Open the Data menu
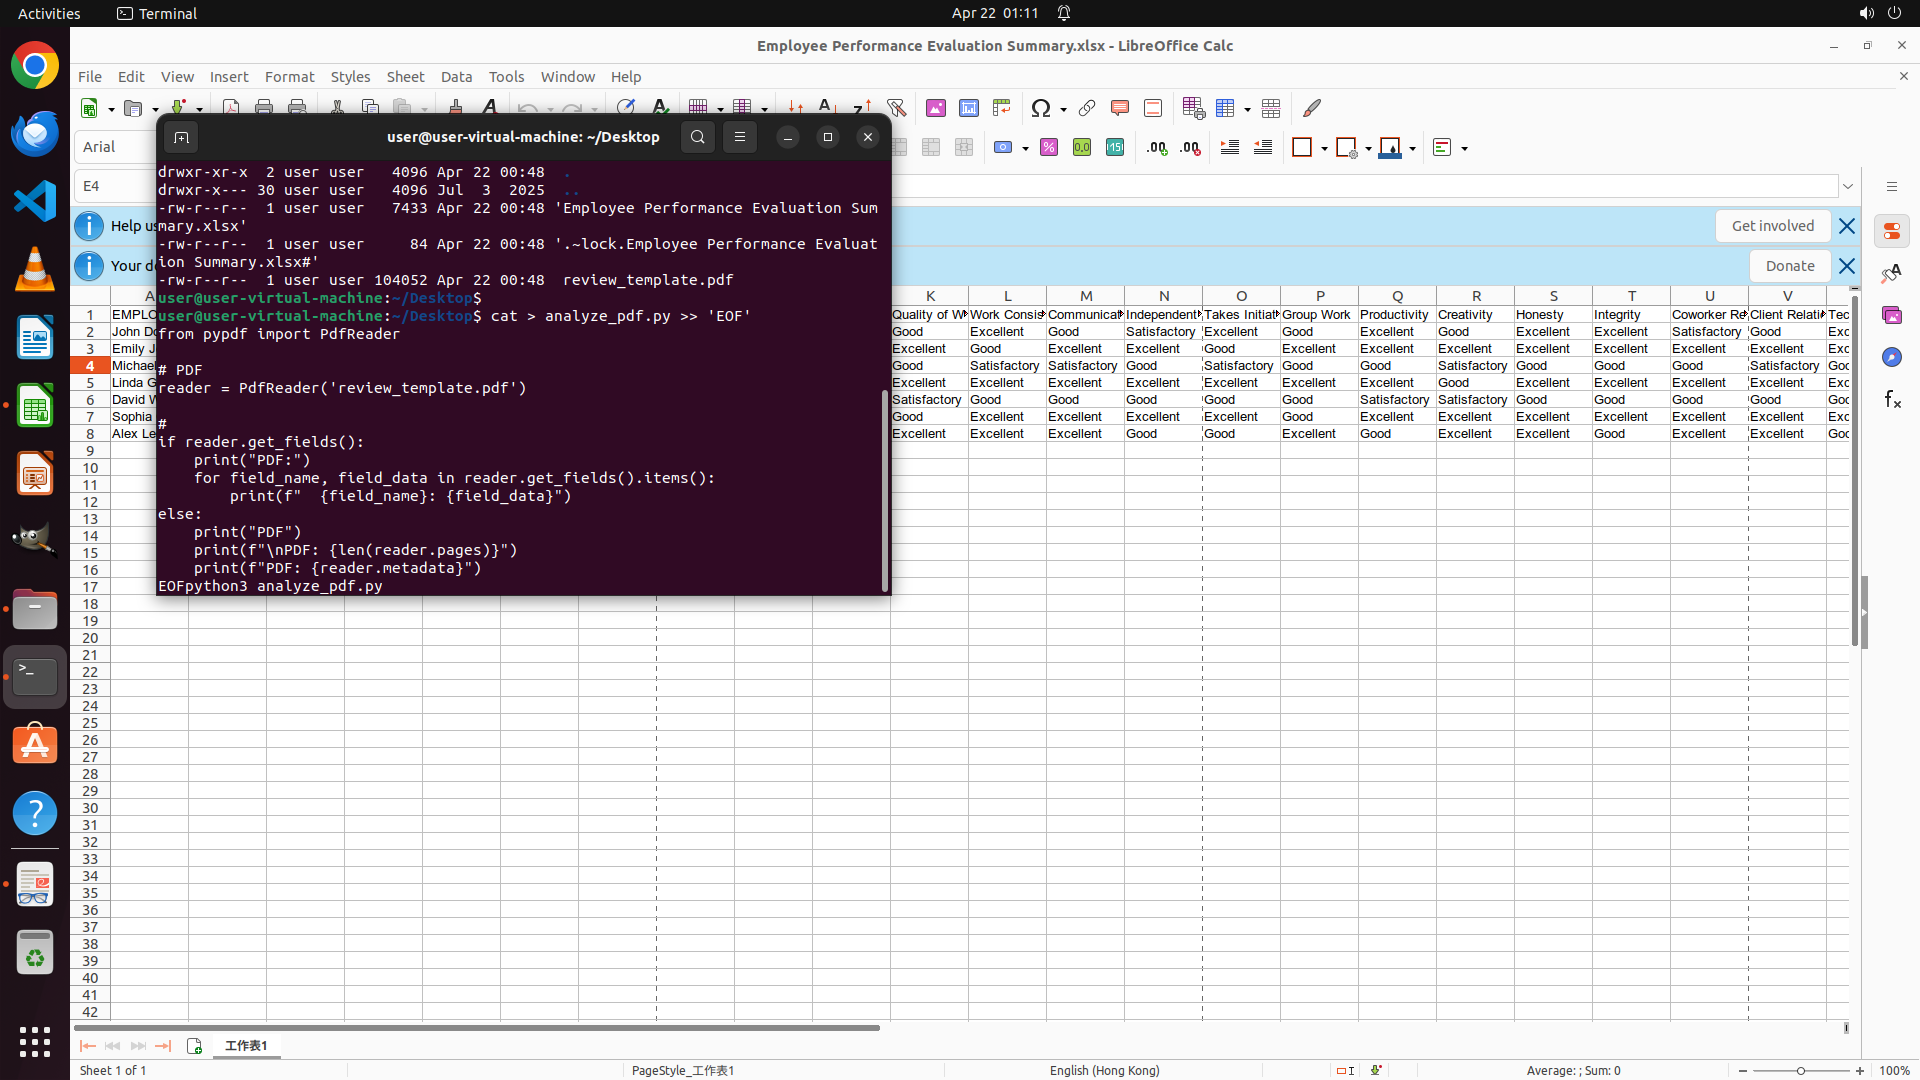The height and width of the screenshot is (1080, 1920). pyautogui.click(x=456, y=77)
